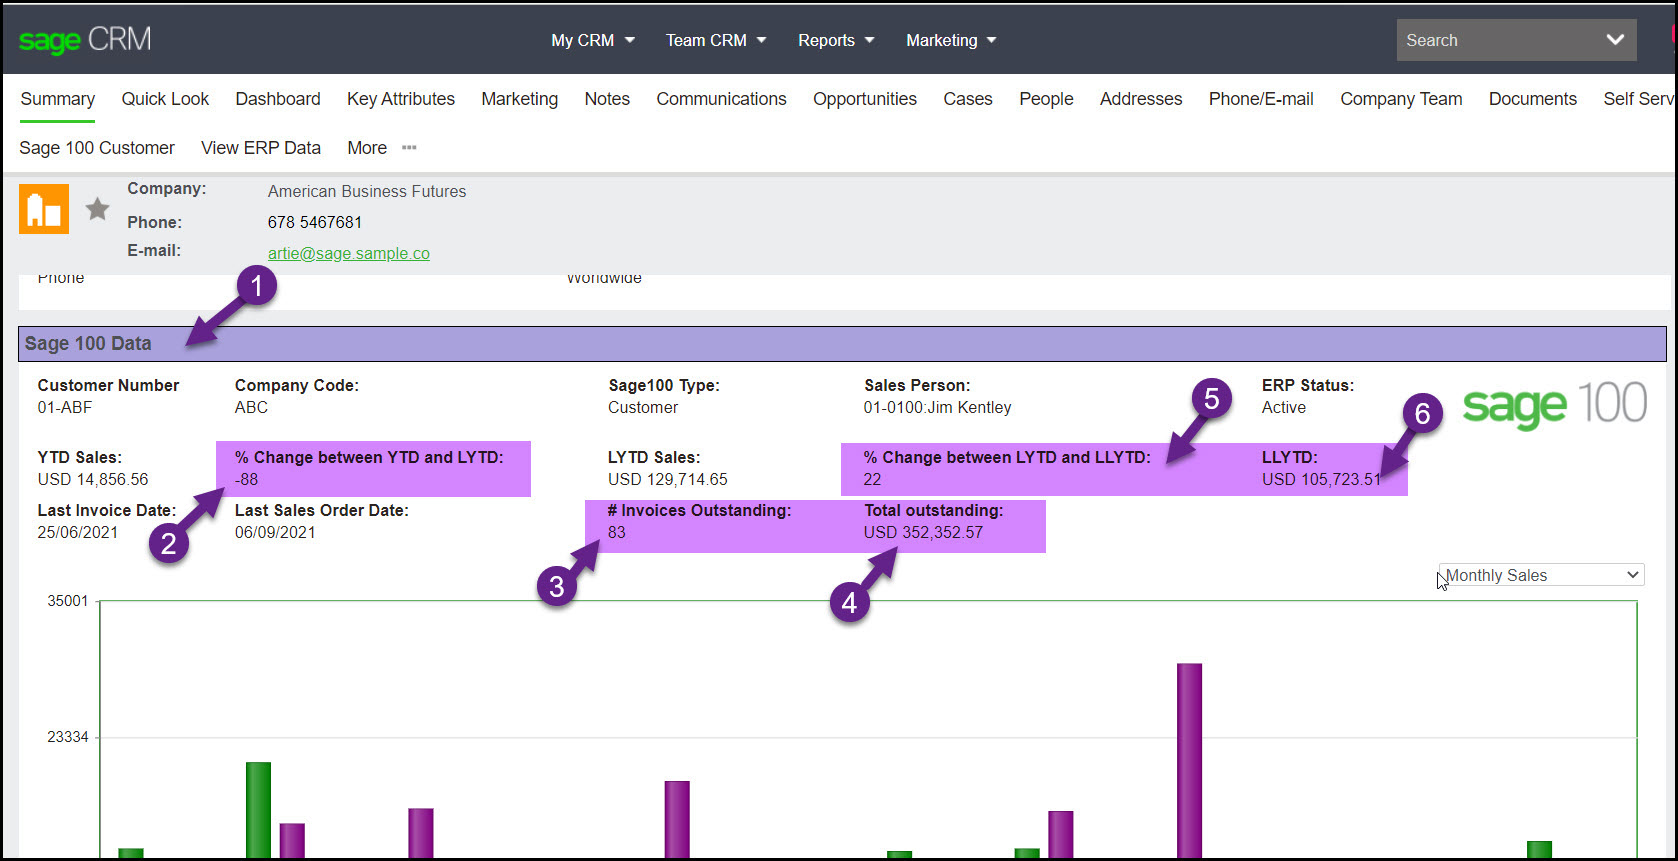Select the Sage 100 Customer tab
1678x861 pixels.
click(x=97, y=148)
